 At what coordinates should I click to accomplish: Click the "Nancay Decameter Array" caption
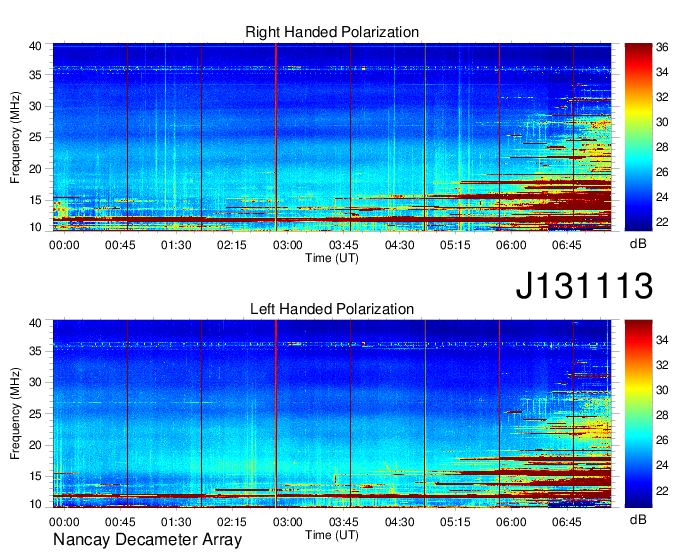(147, 540)
